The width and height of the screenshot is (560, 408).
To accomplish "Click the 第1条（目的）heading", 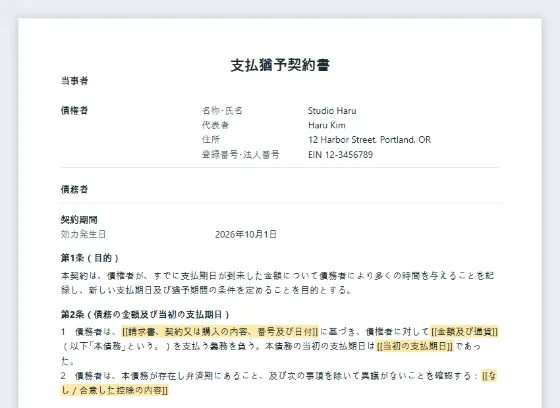I will tap(90, 258).
